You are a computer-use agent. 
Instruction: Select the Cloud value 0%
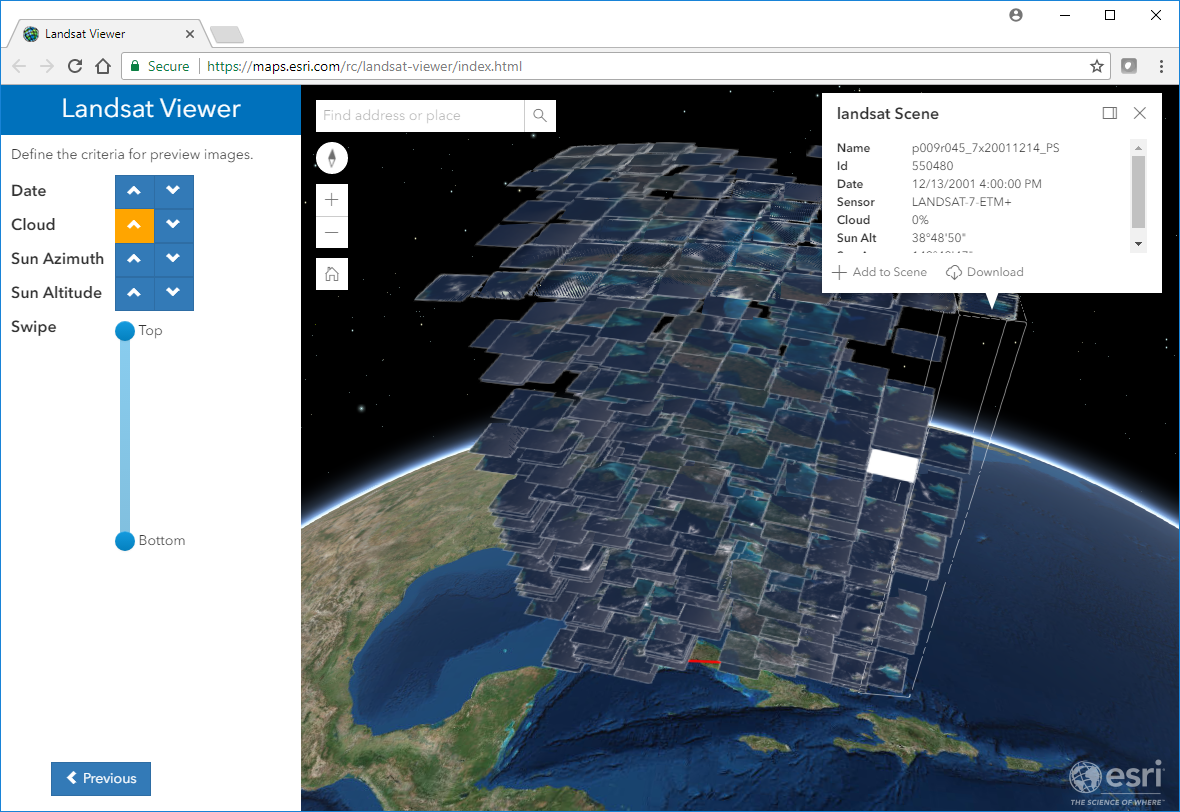(920, 220)
